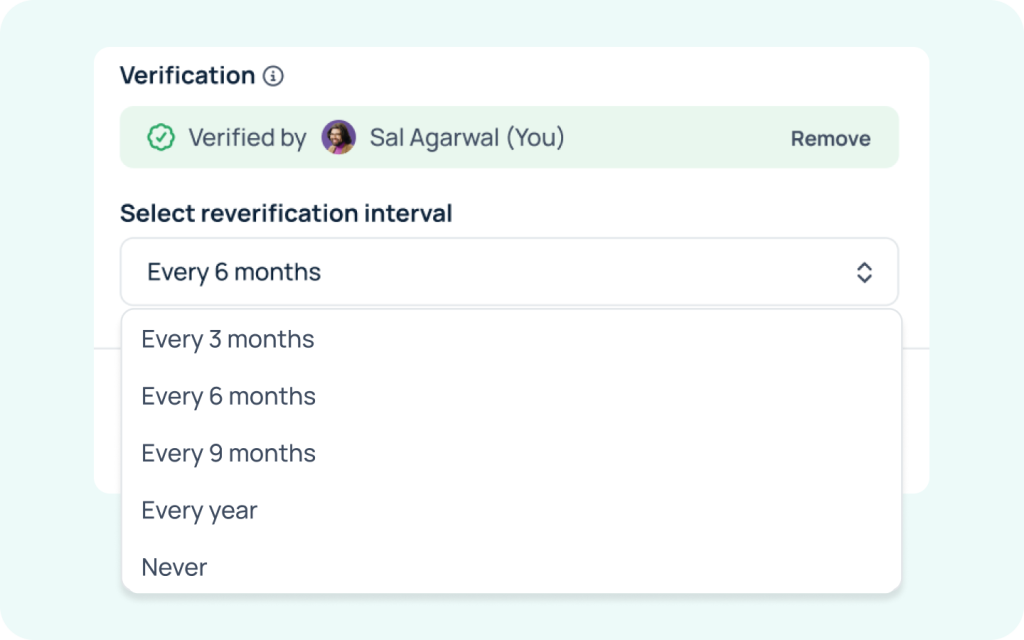Click the "Verified by" text
The image size is (1024, 640).
247,138
